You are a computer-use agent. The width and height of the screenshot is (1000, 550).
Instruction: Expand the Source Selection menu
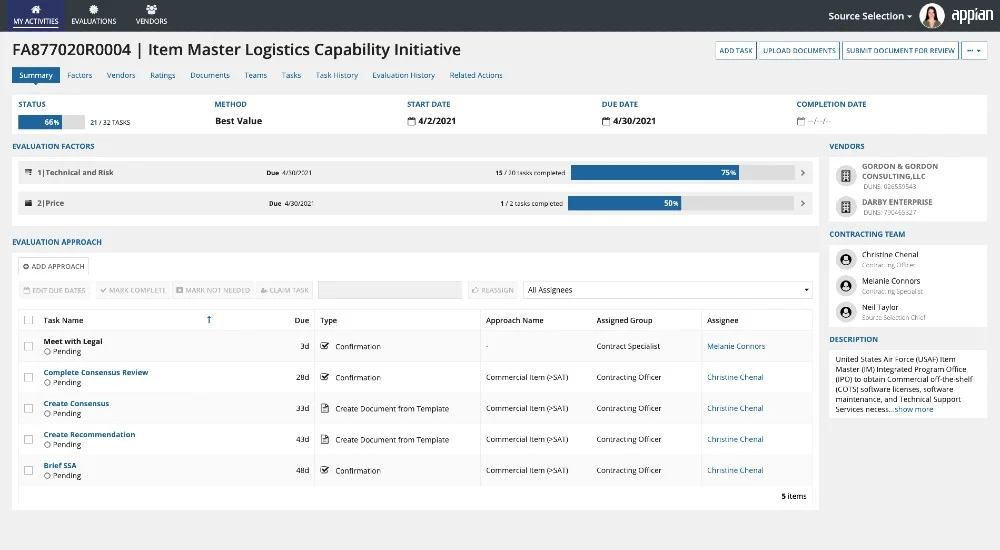click(870, 16)
